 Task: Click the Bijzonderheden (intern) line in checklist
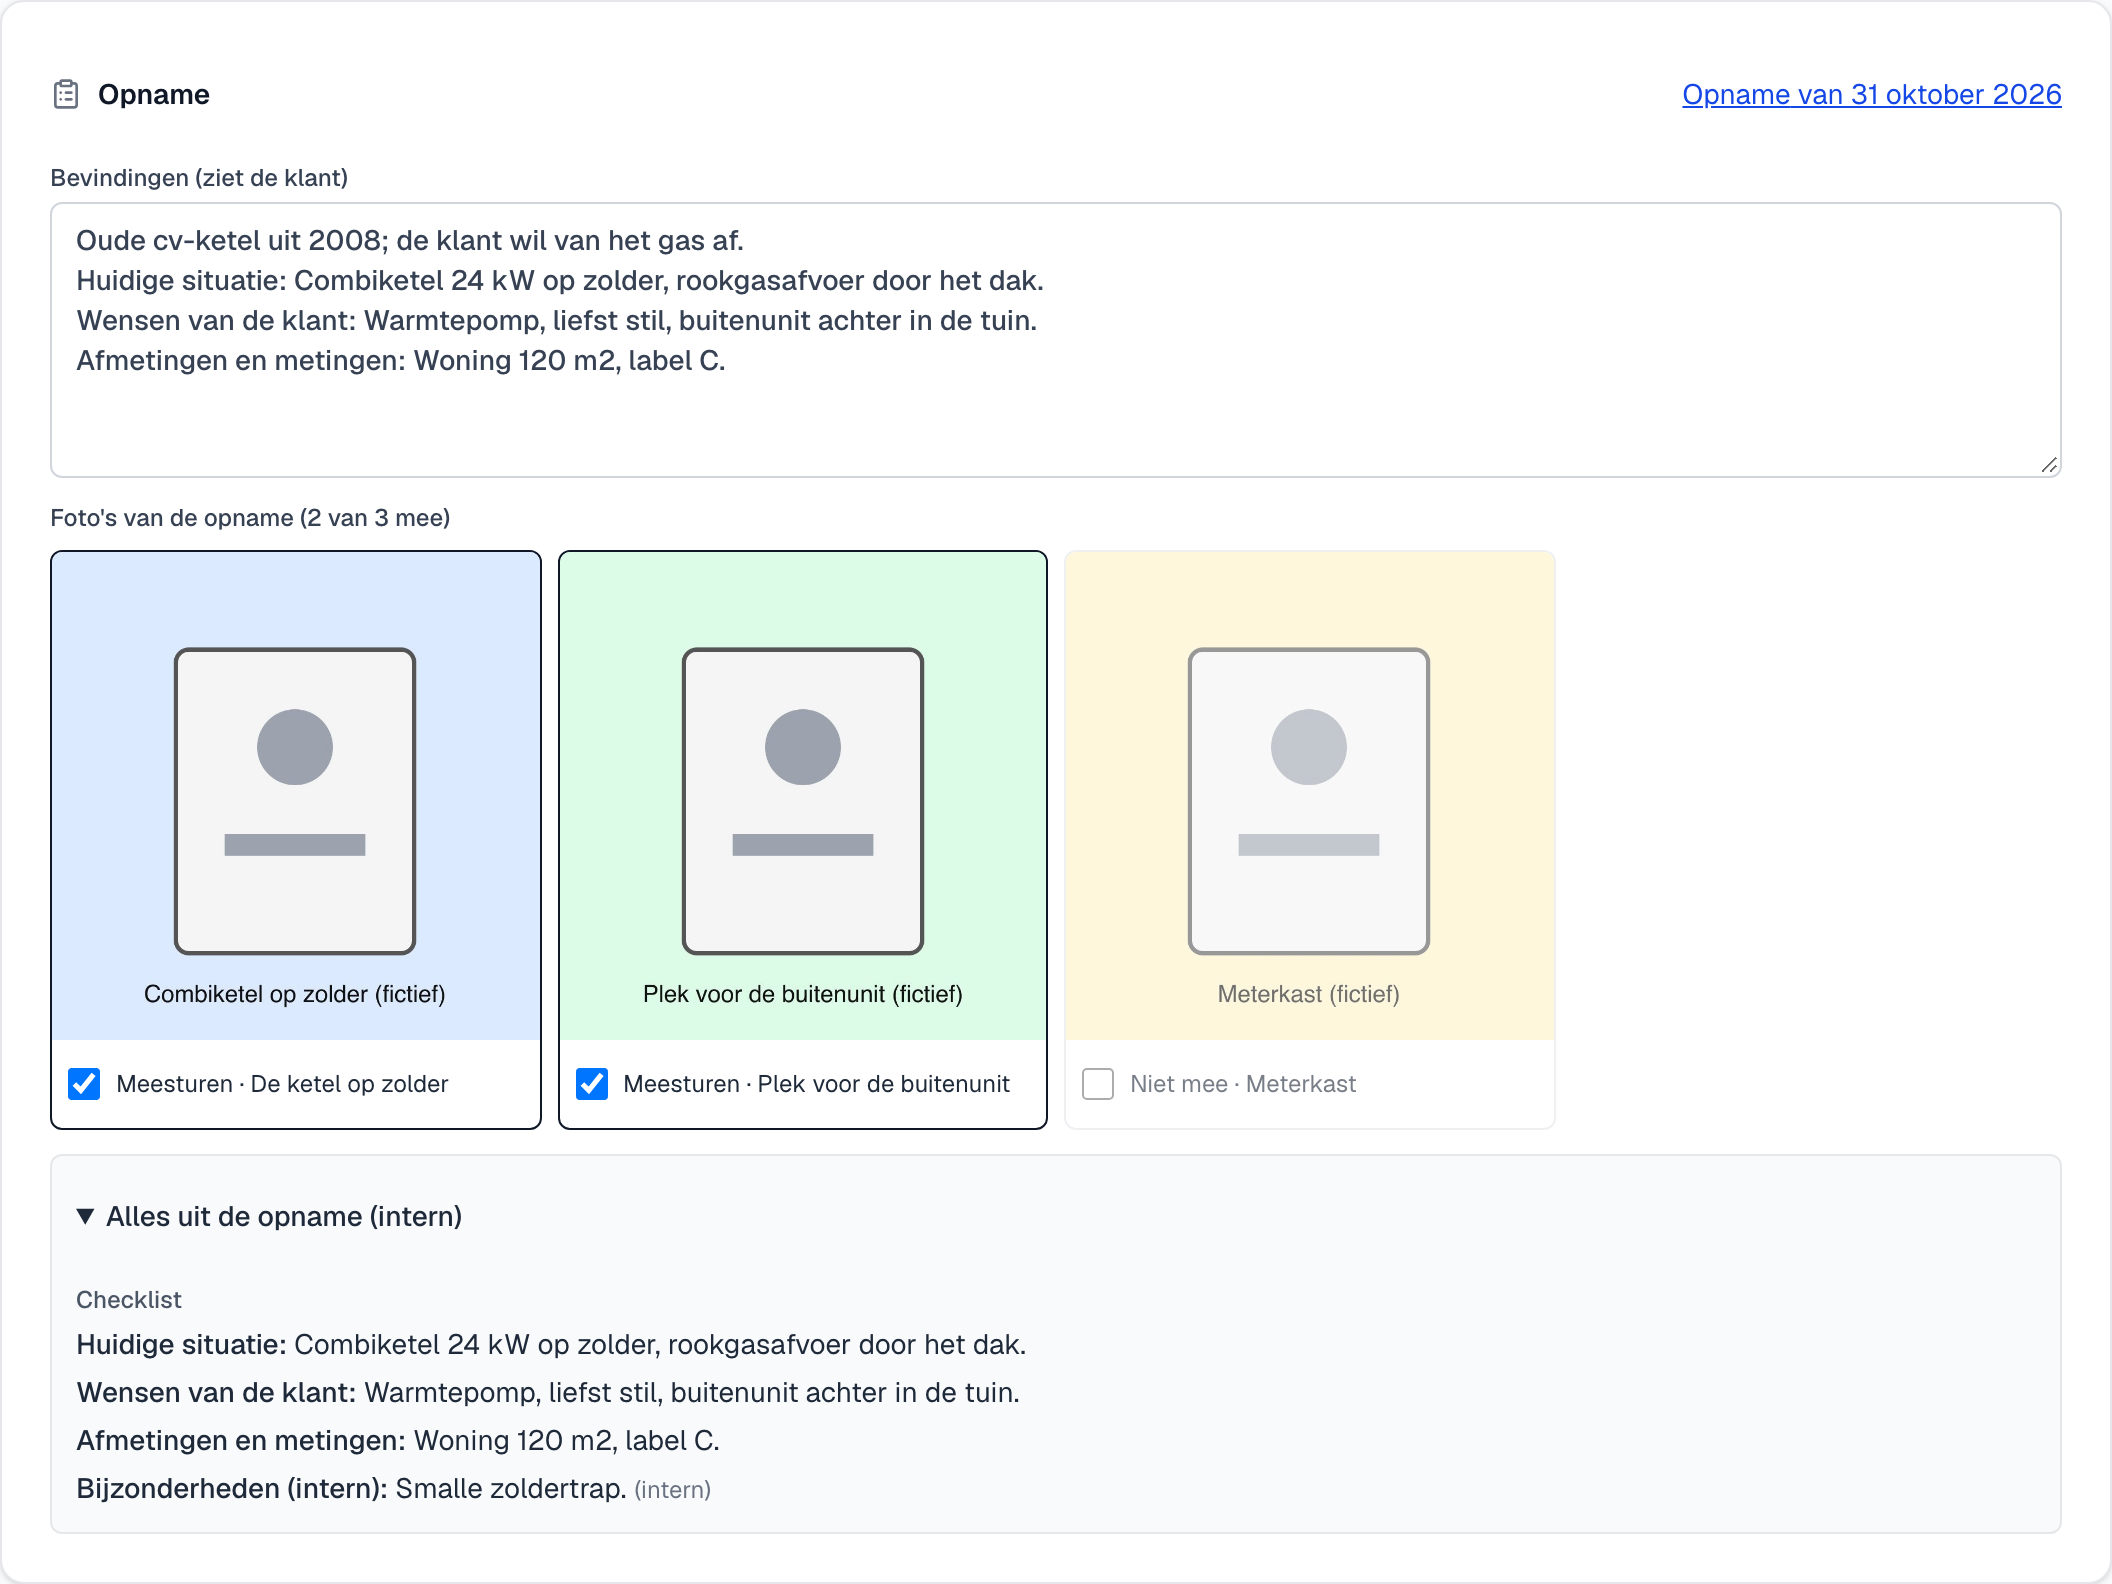394,1488
